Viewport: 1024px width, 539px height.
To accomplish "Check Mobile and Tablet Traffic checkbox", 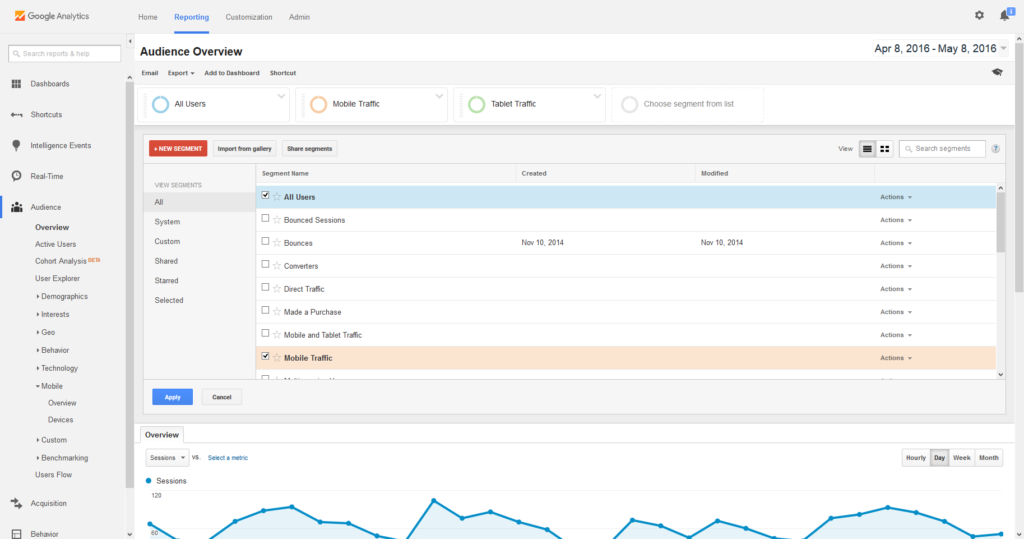I will tap(265, 333).
